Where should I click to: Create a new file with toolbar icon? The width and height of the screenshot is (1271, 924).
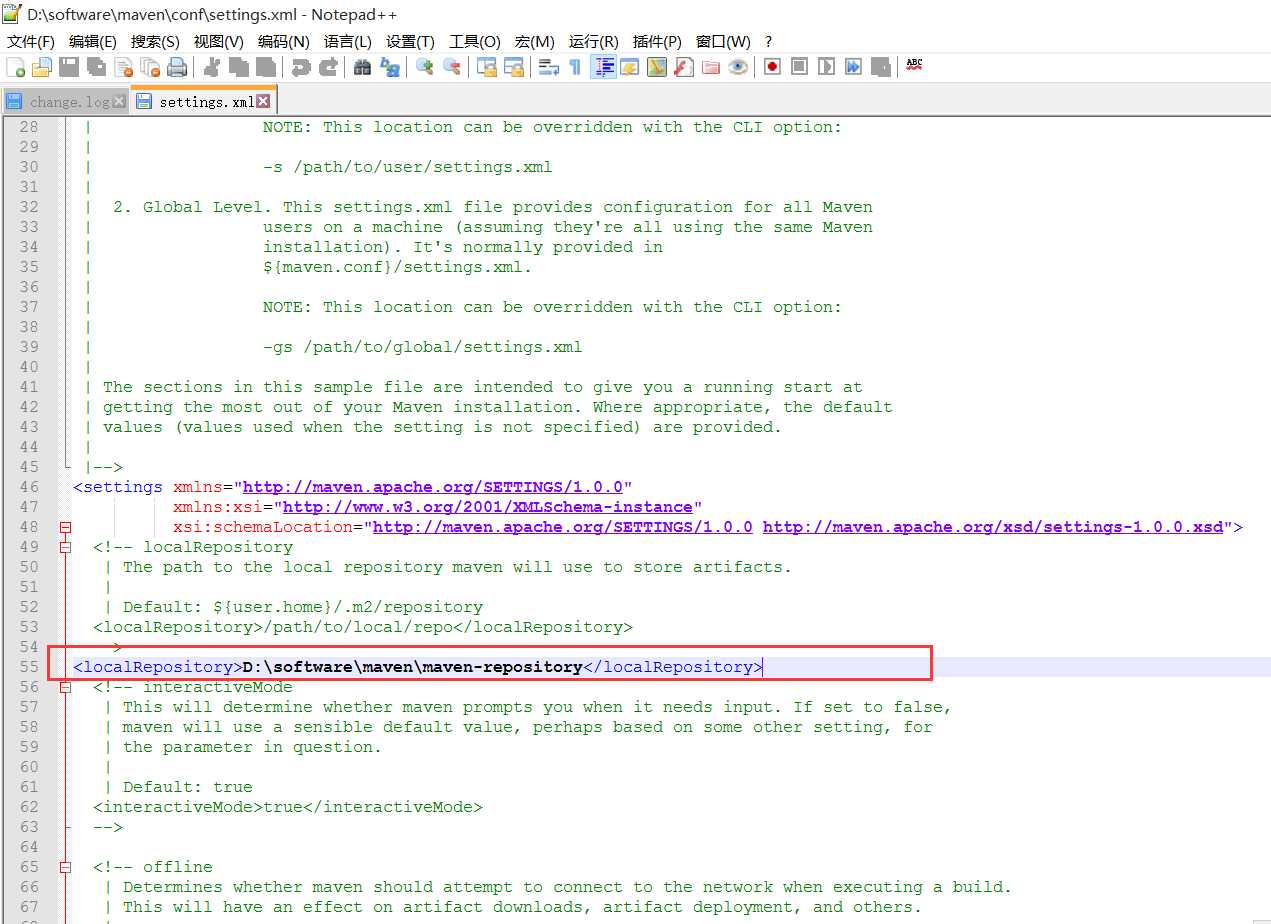tap(16, 67)
